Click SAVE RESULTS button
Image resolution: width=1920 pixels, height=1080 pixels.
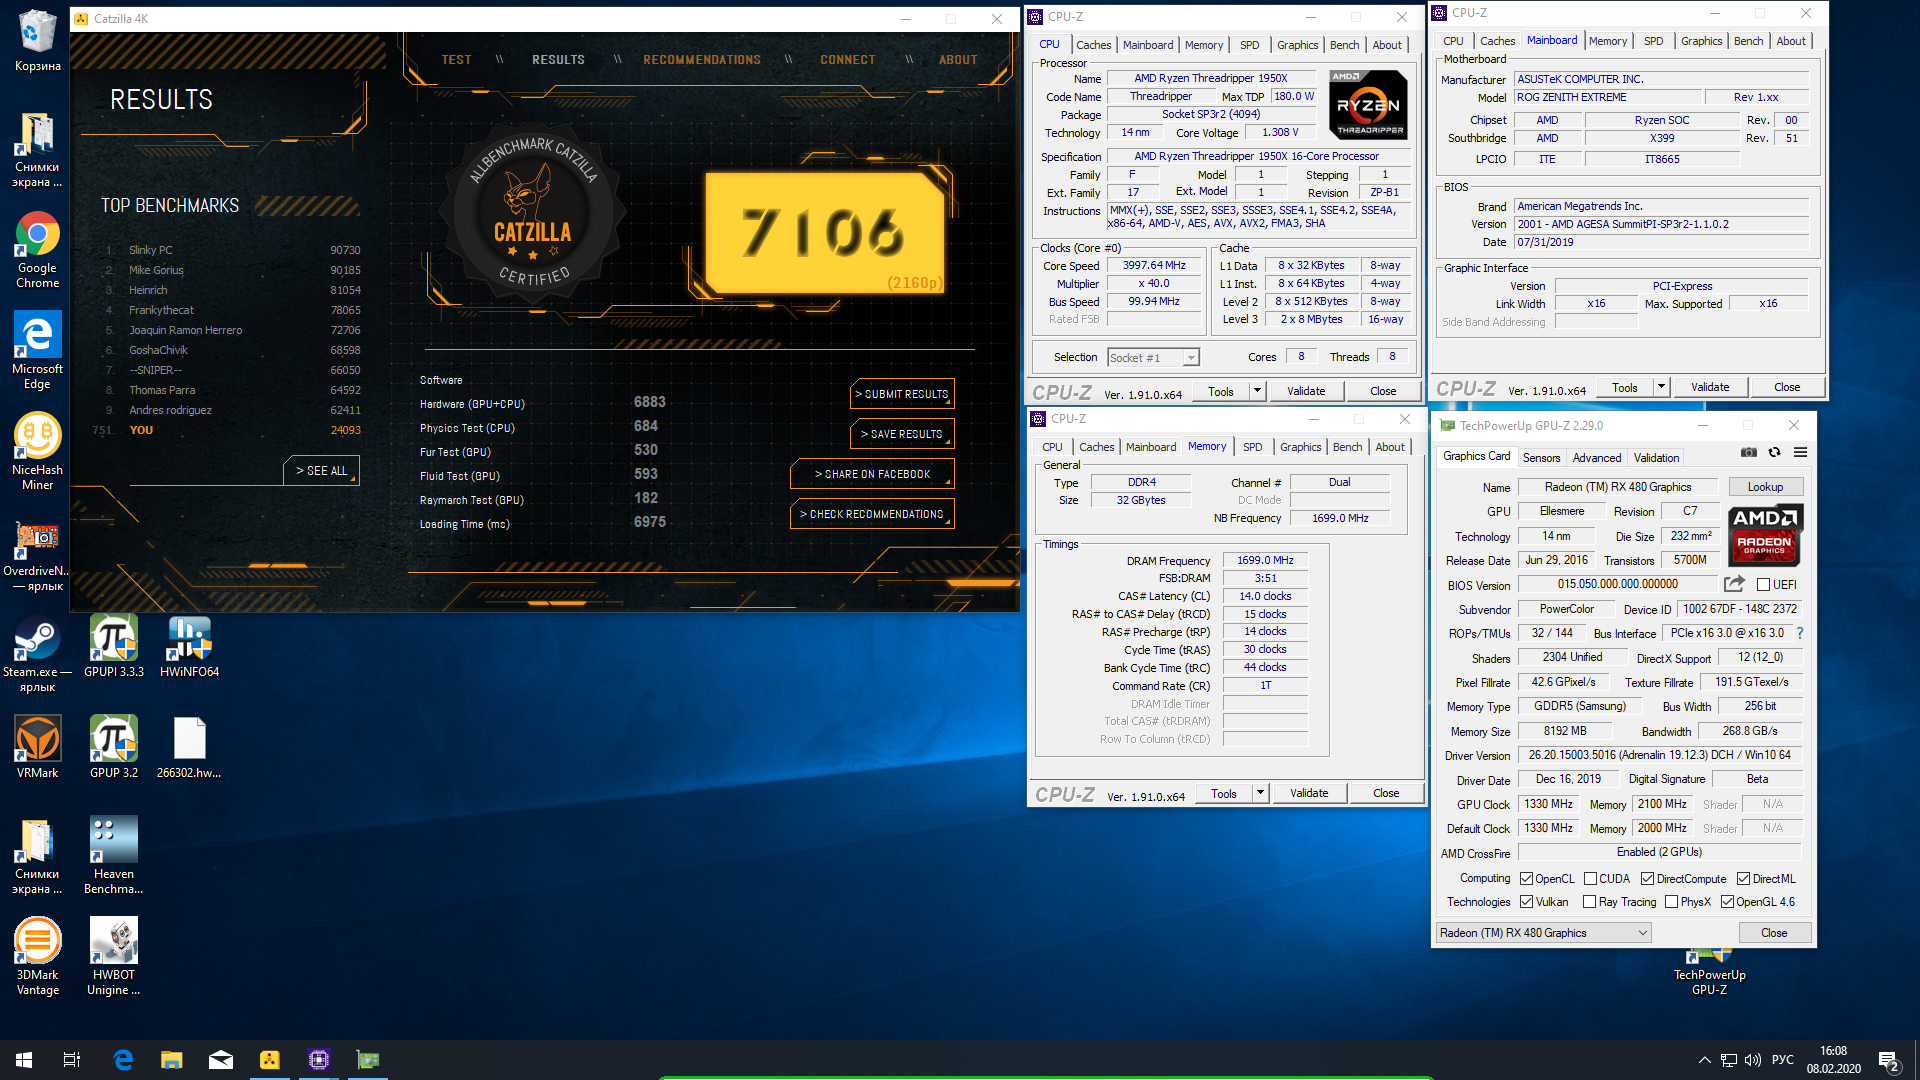[x=902, y=434]
